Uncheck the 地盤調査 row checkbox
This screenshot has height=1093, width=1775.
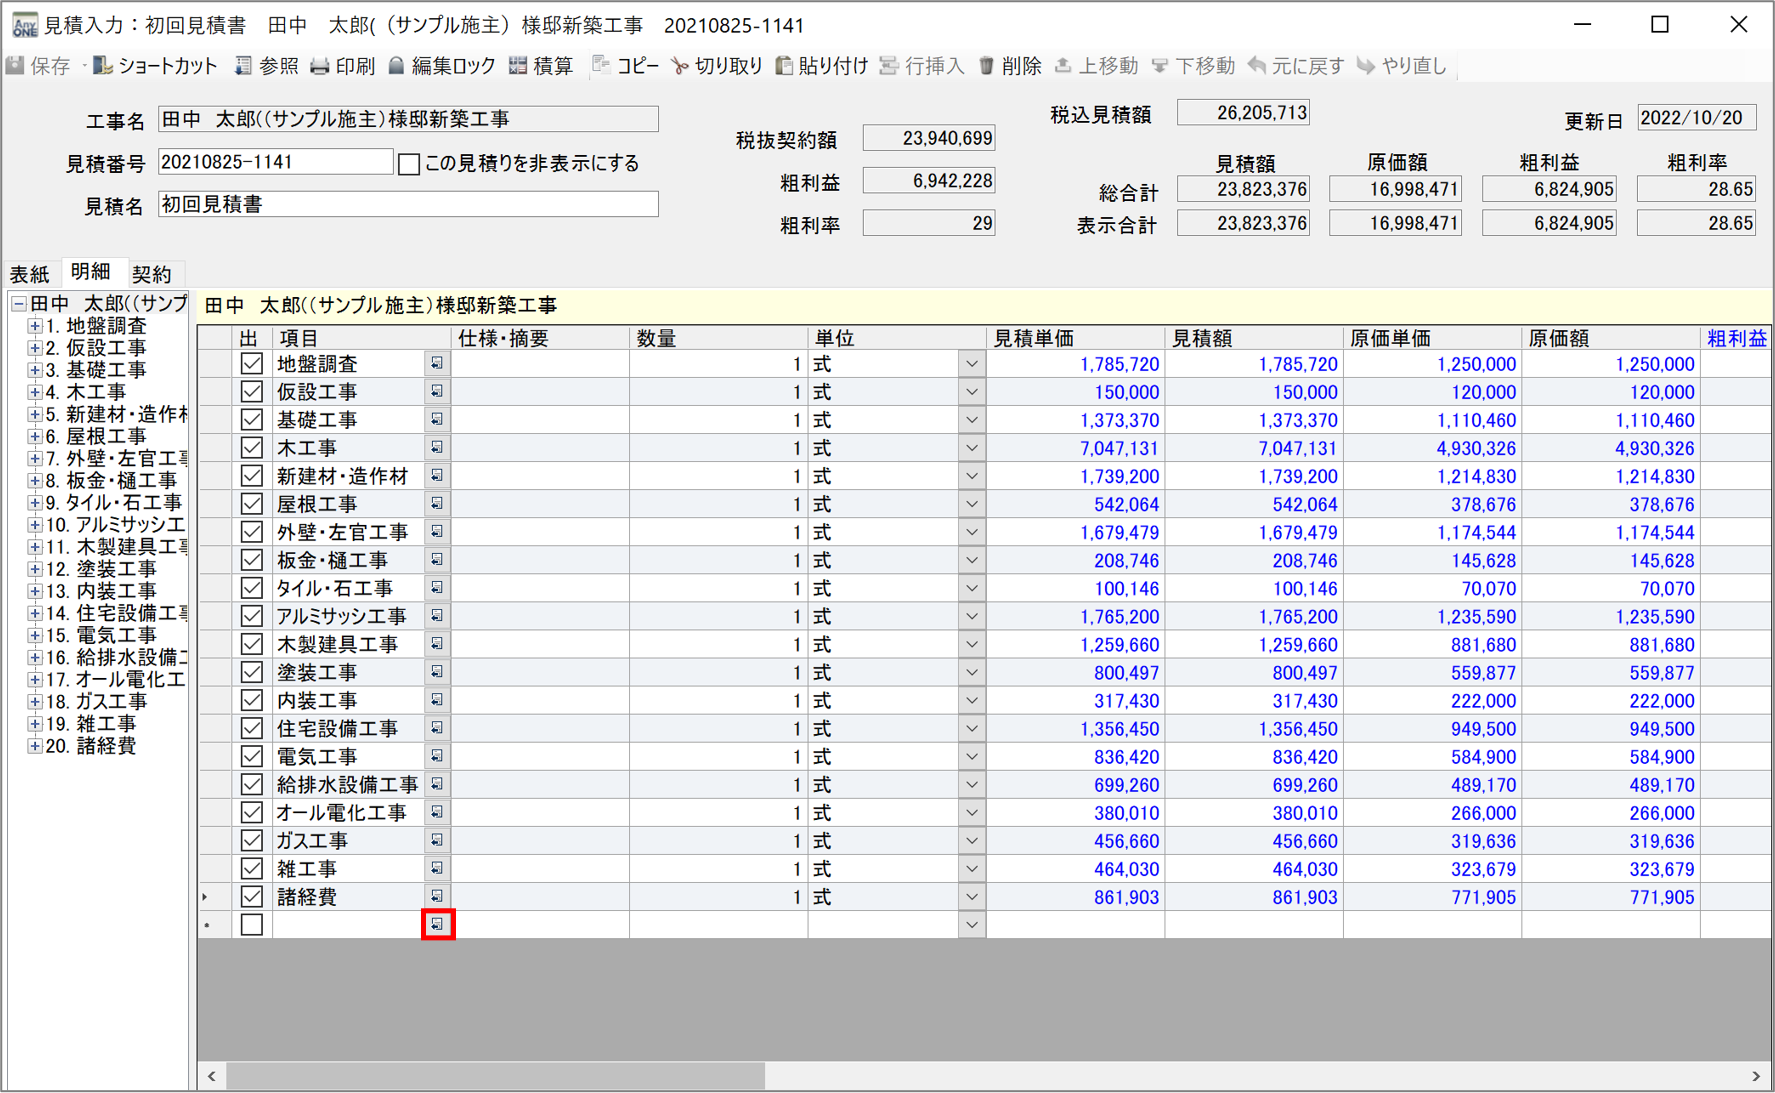pos(252,364)
